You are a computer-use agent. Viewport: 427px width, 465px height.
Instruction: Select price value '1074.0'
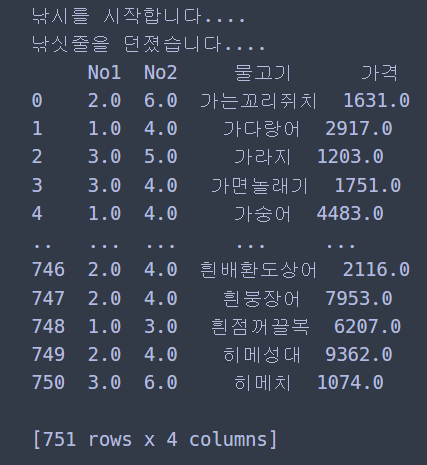coord(350,382)
